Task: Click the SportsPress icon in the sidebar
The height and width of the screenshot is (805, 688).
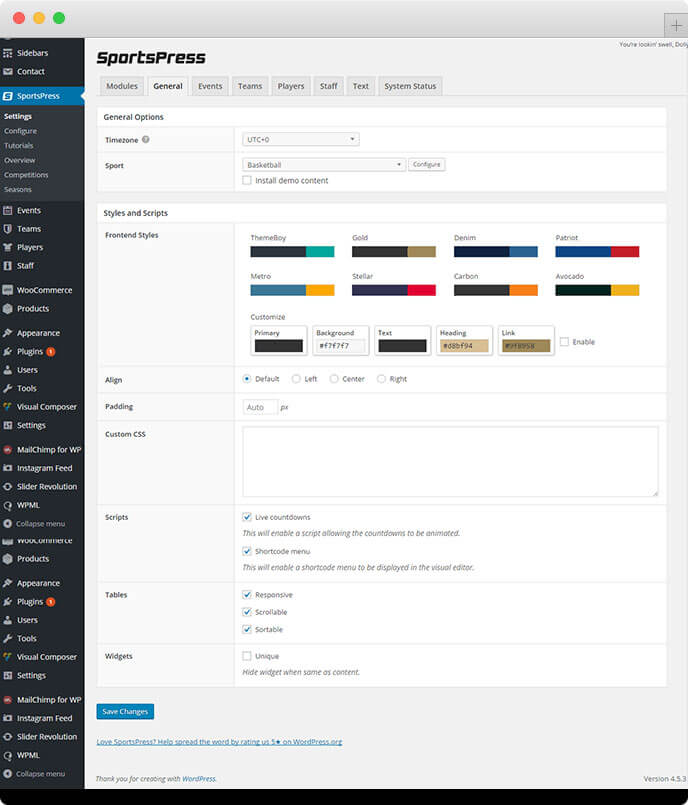Action: coord(8,96)
